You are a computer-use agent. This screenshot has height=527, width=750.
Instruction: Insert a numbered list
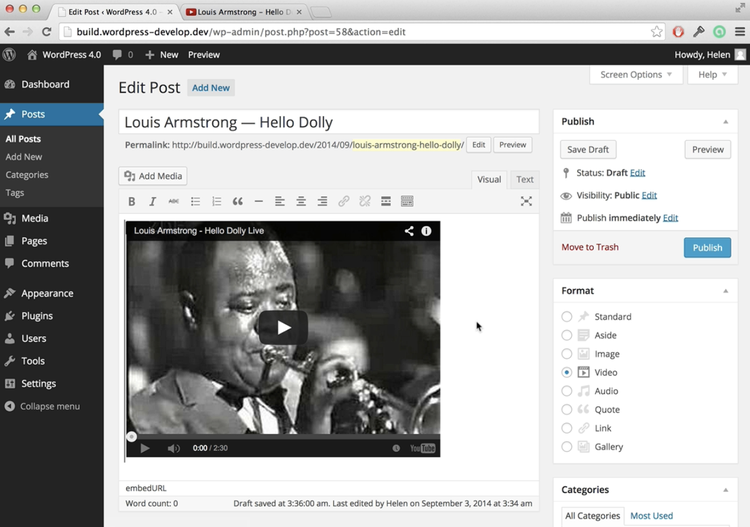[217, 201]
